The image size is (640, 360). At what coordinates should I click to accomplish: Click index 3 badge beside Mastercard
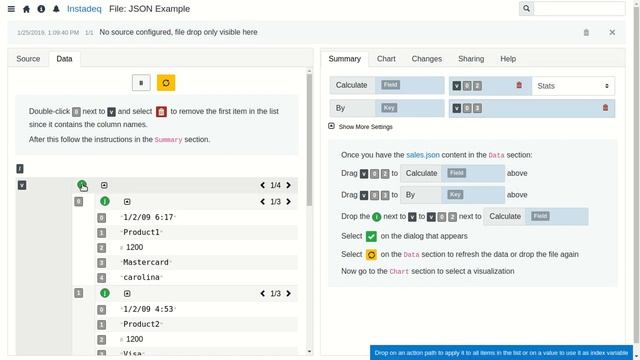point(102,263)
